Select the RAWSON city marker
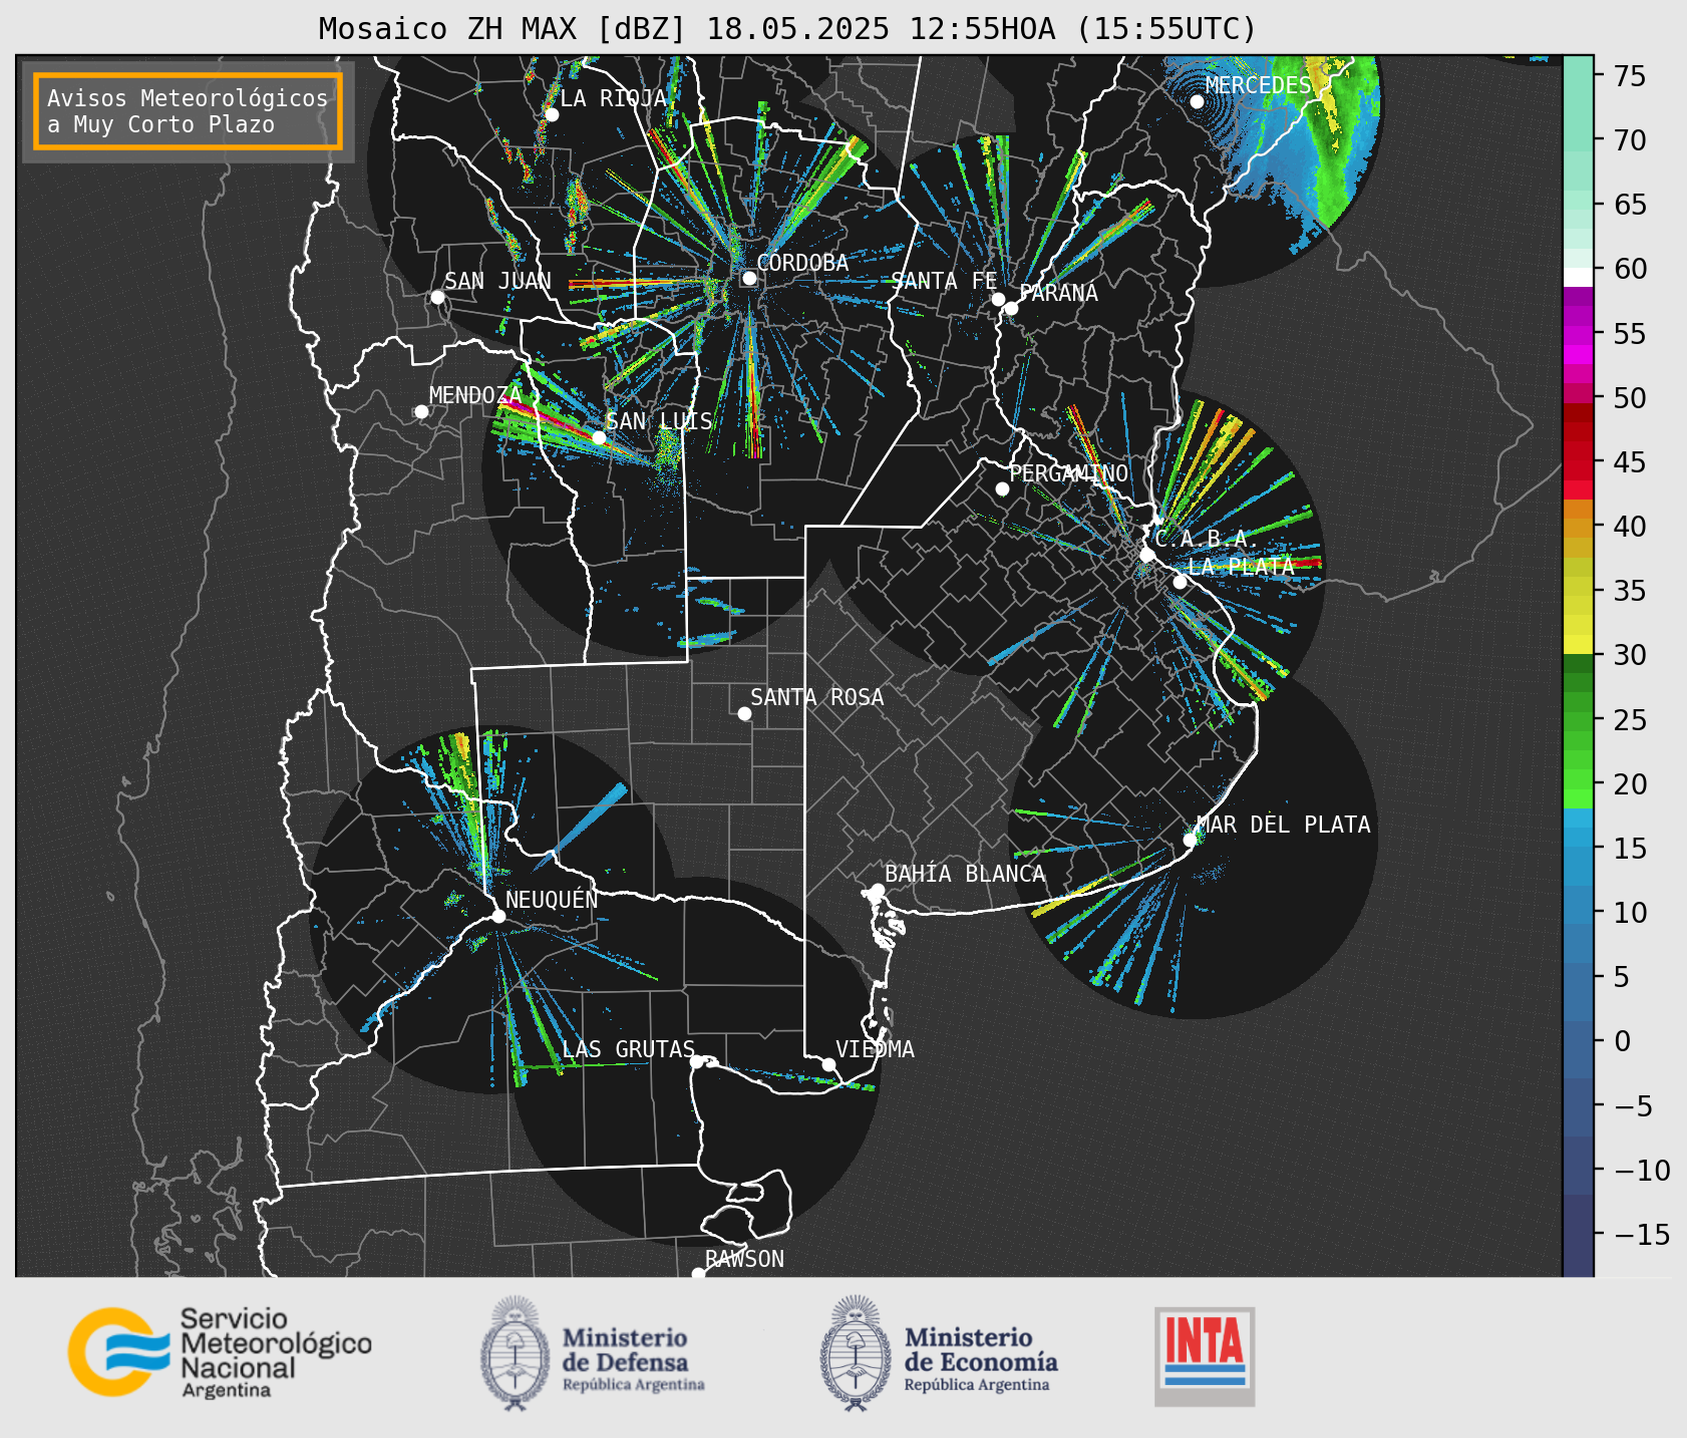 698,1274
